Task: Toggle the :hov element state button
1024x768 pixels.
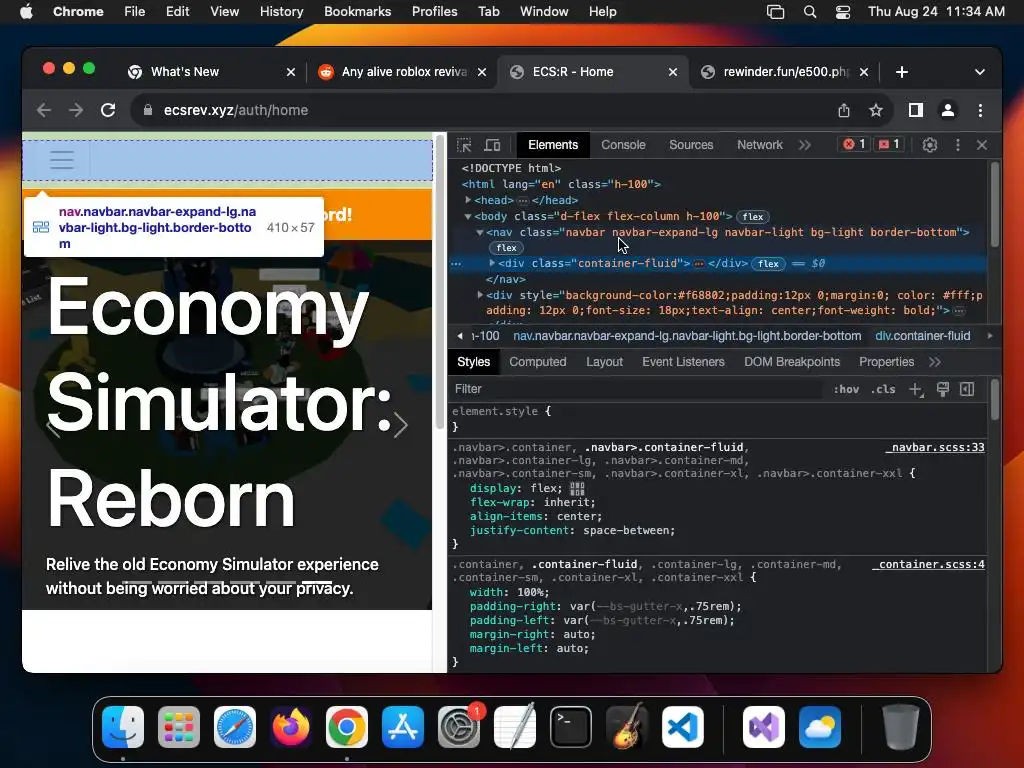Action: click(x=846, y=389)
